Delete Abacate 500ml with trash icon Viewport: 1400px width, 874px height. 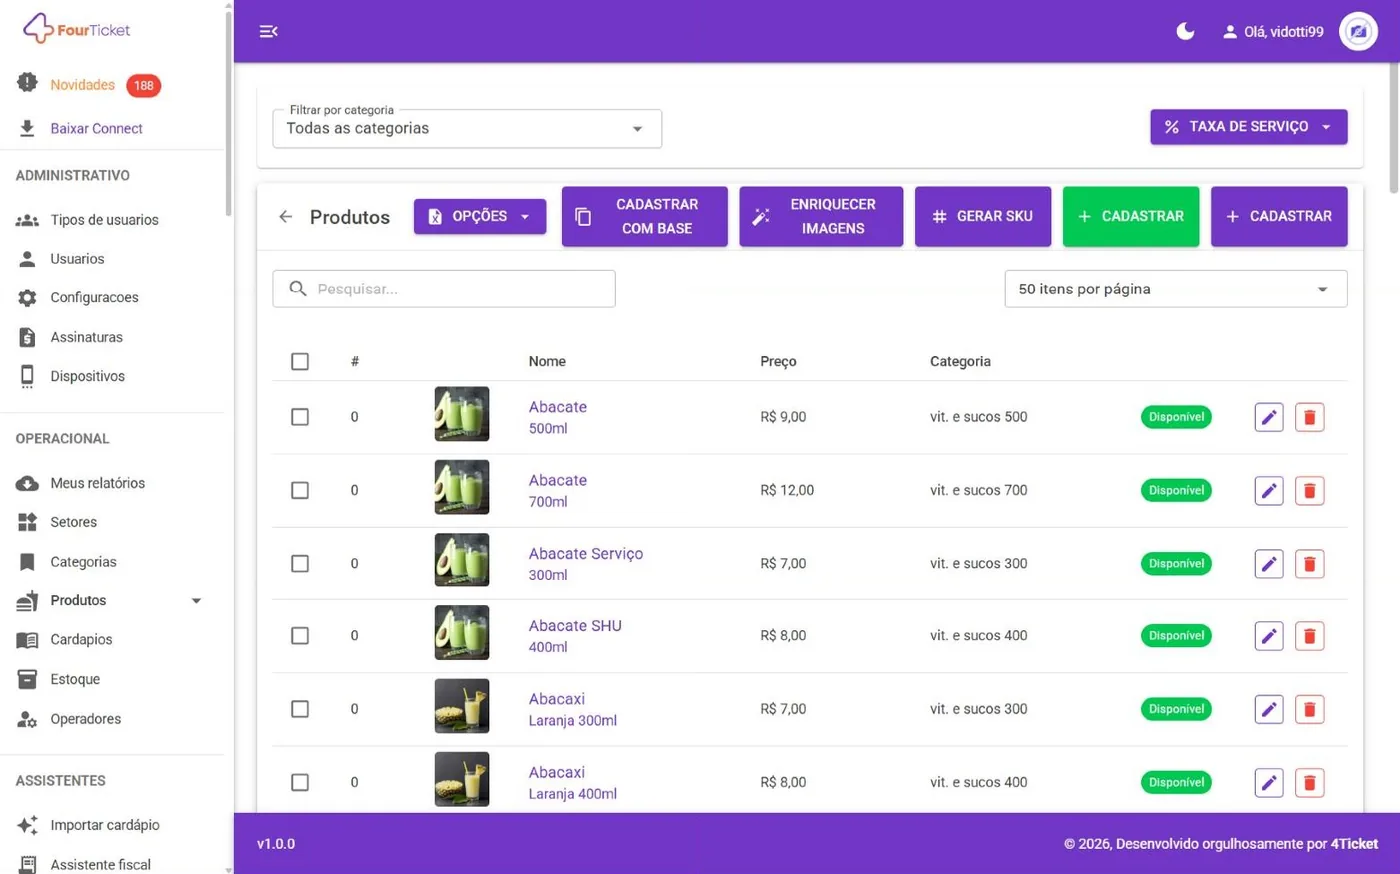tap(1309, 417)
